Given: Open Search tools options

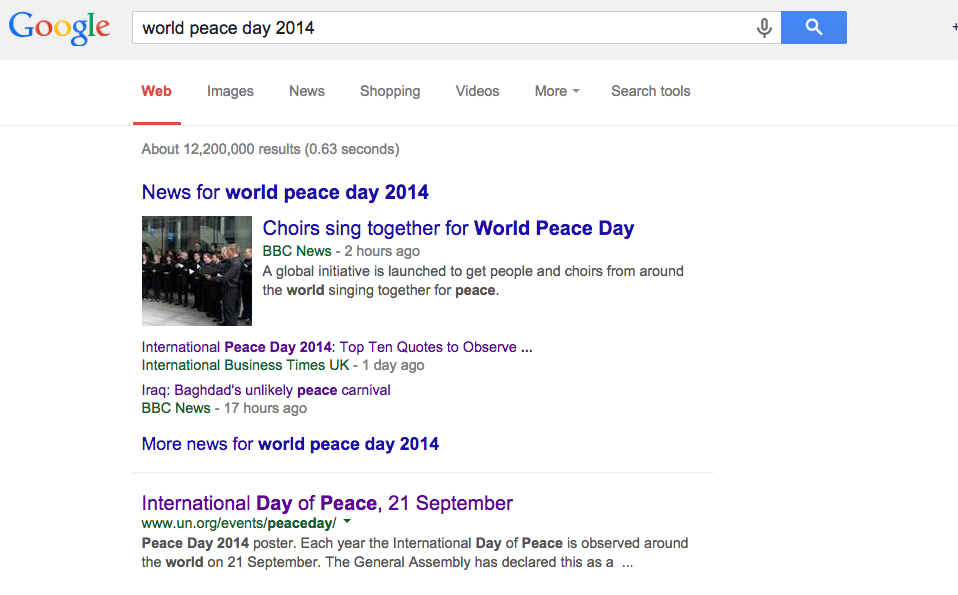Looking at the screenshot, I should coord(651,91).
